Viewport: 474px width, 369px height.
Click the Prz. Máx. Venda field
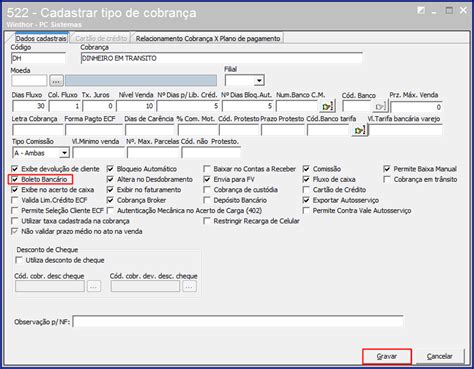point(416,107)
